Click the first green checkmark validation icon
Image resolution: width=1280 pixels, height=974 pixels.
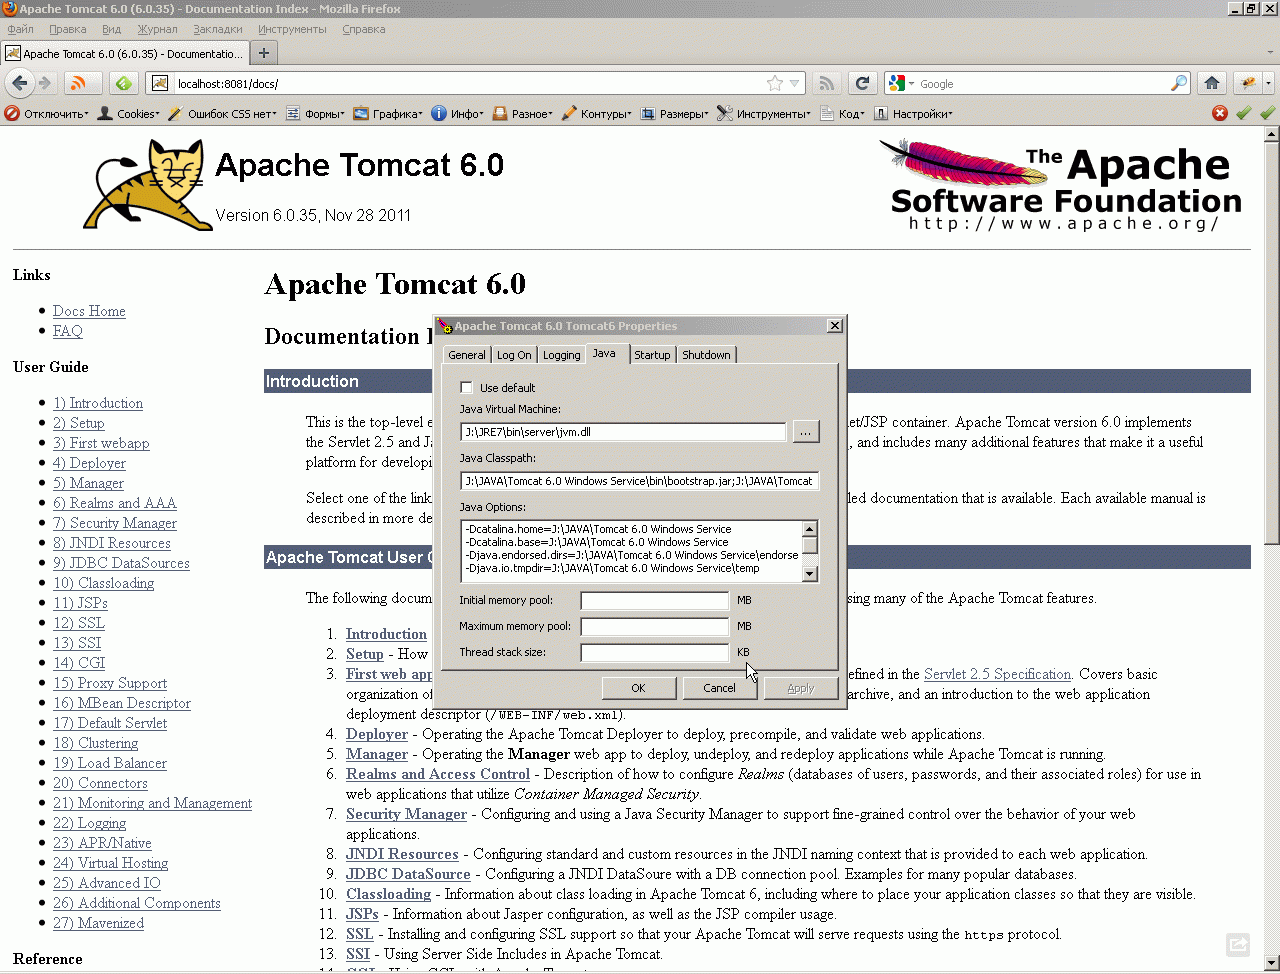click(x=1244, y=113)
